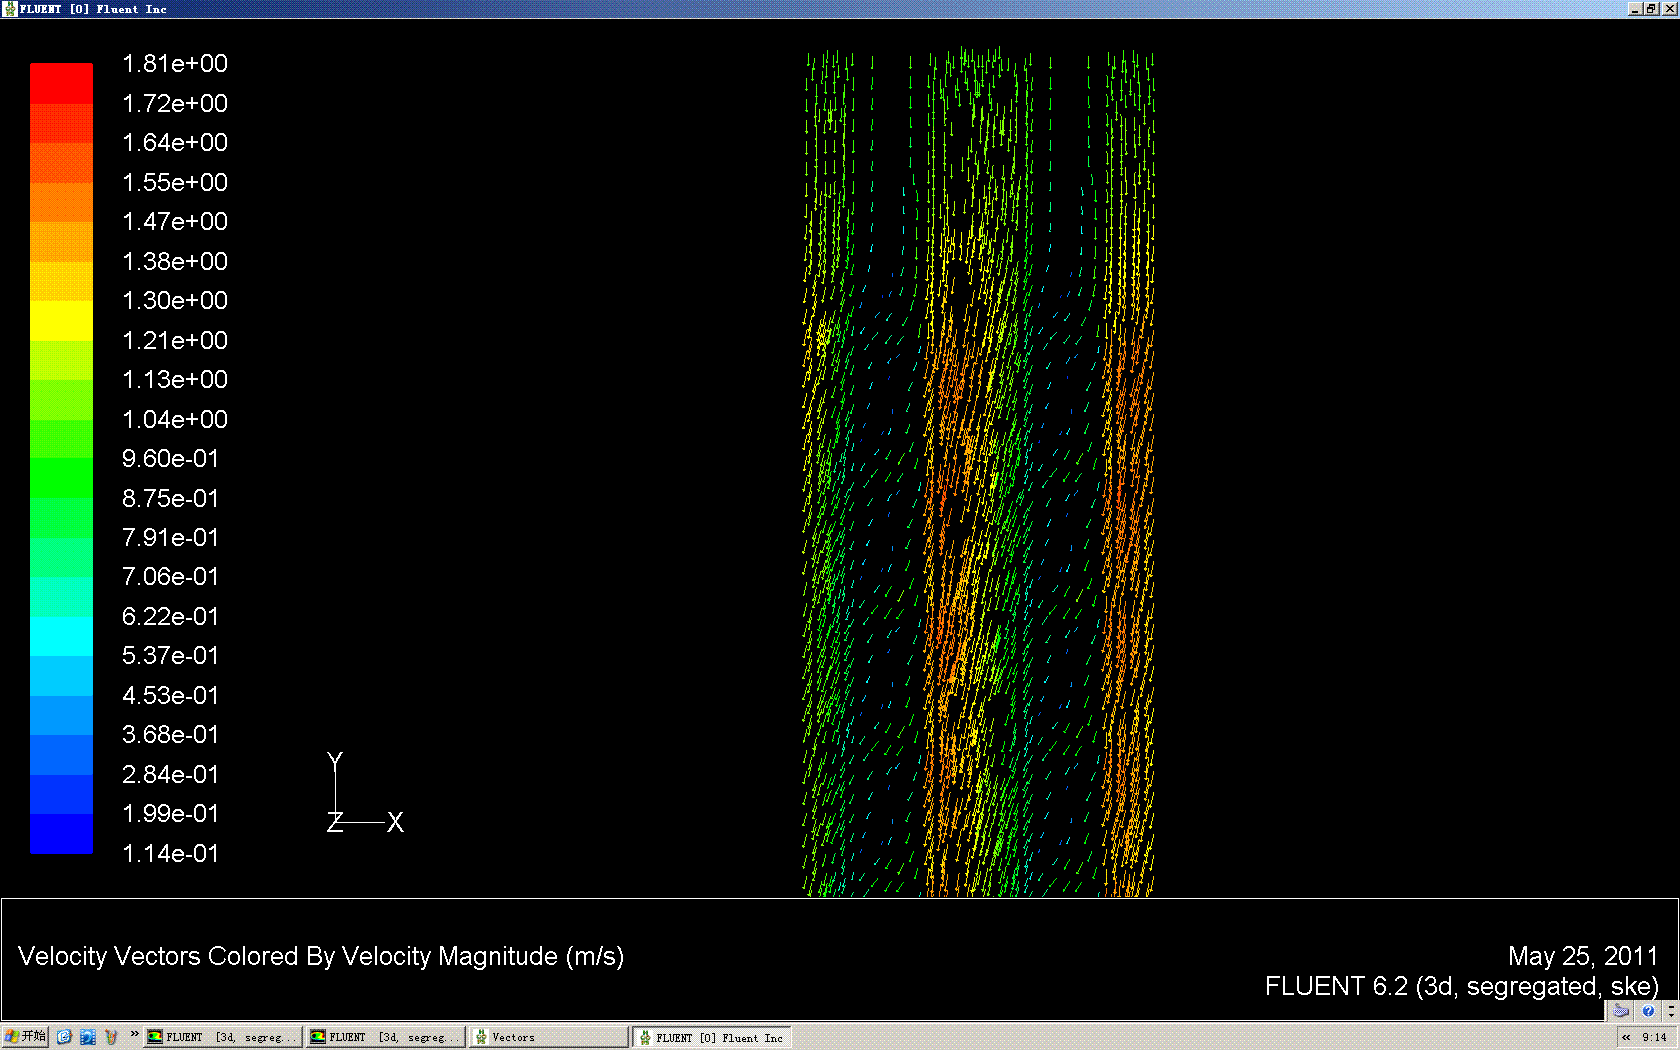Click the red swatch at the legend top

click(61, 83)
